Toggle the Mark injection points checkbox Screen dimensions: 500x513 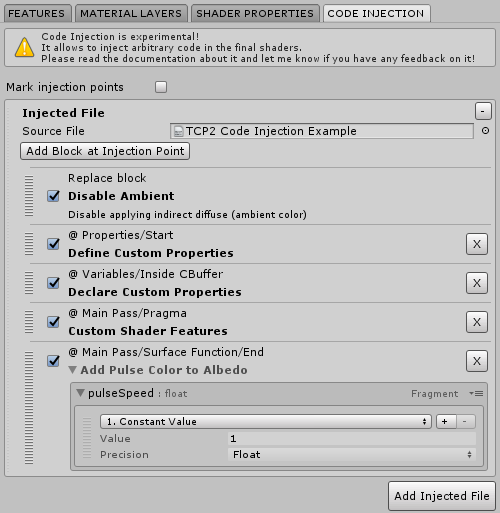point(161,87)
